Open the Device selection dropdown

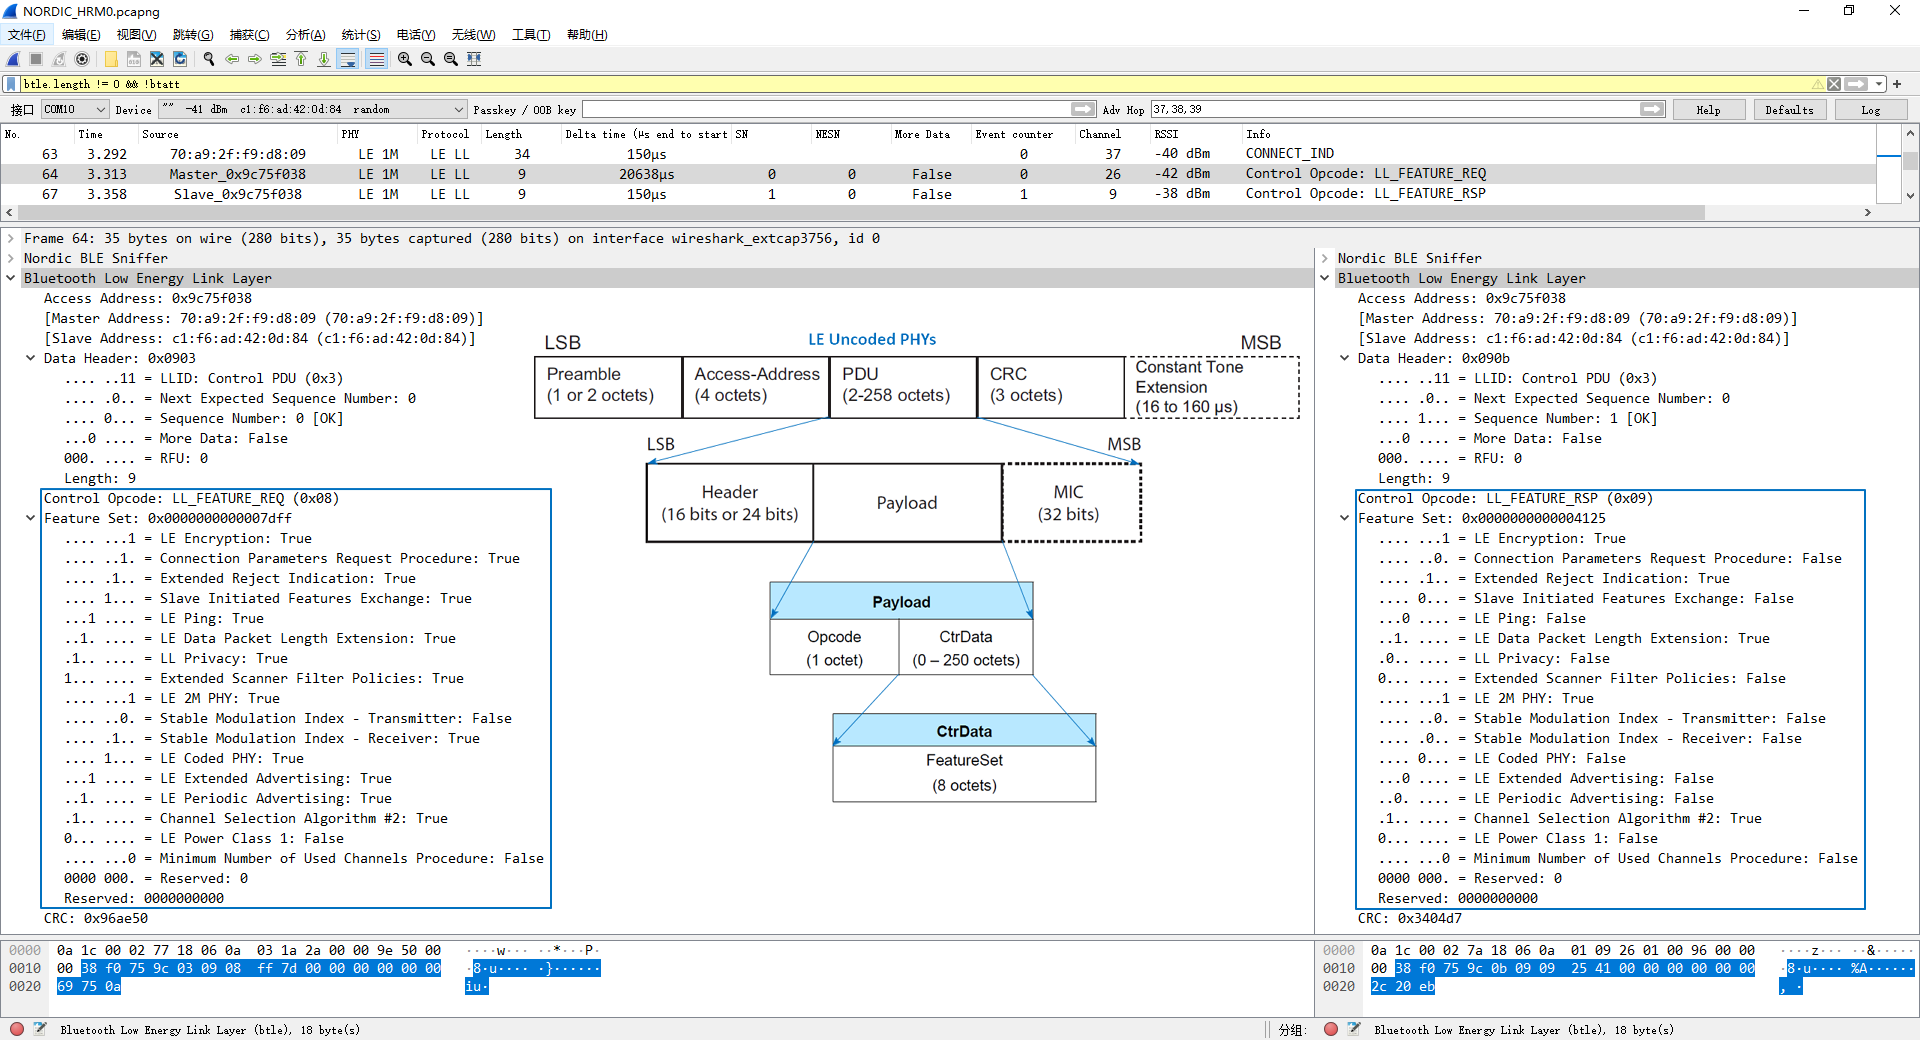(458, 109)
